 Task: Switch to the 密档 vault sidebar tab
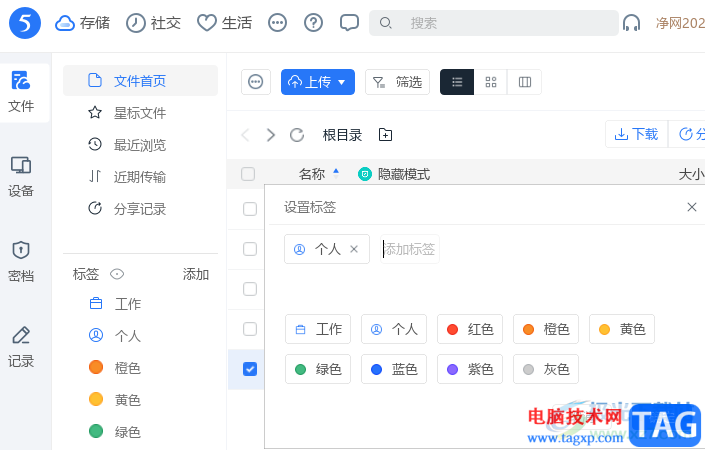click(x=21, y=262)
